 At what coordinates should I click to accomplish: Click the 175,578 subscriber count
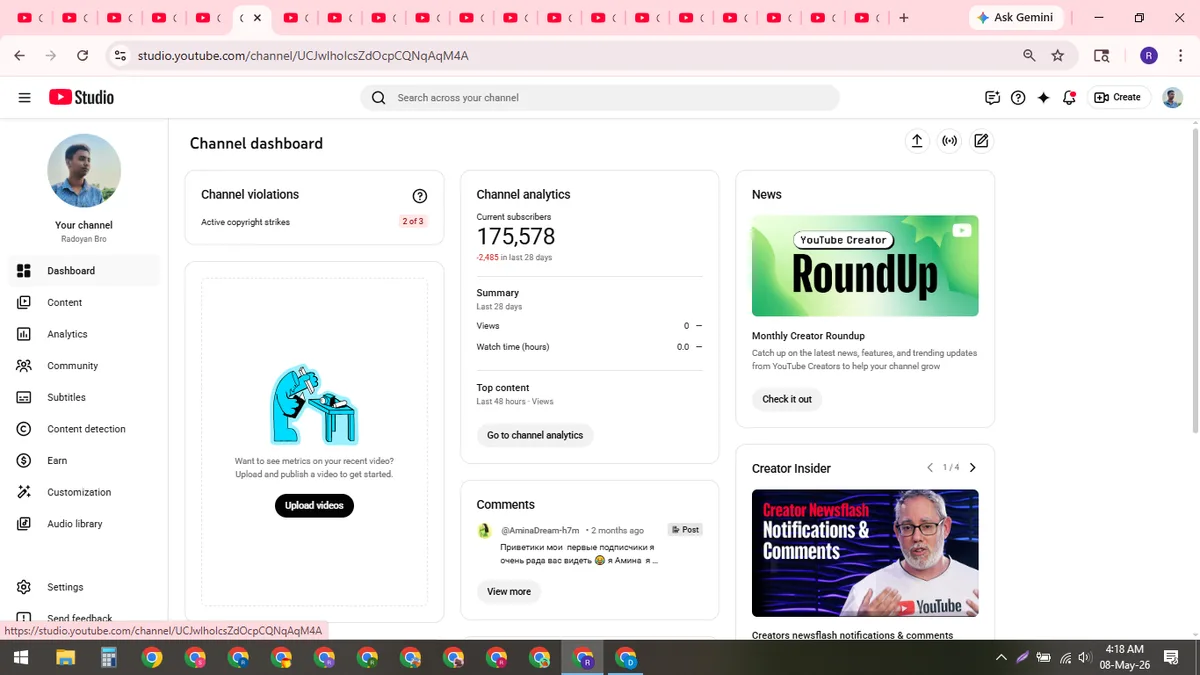click(x=516, y=237)
